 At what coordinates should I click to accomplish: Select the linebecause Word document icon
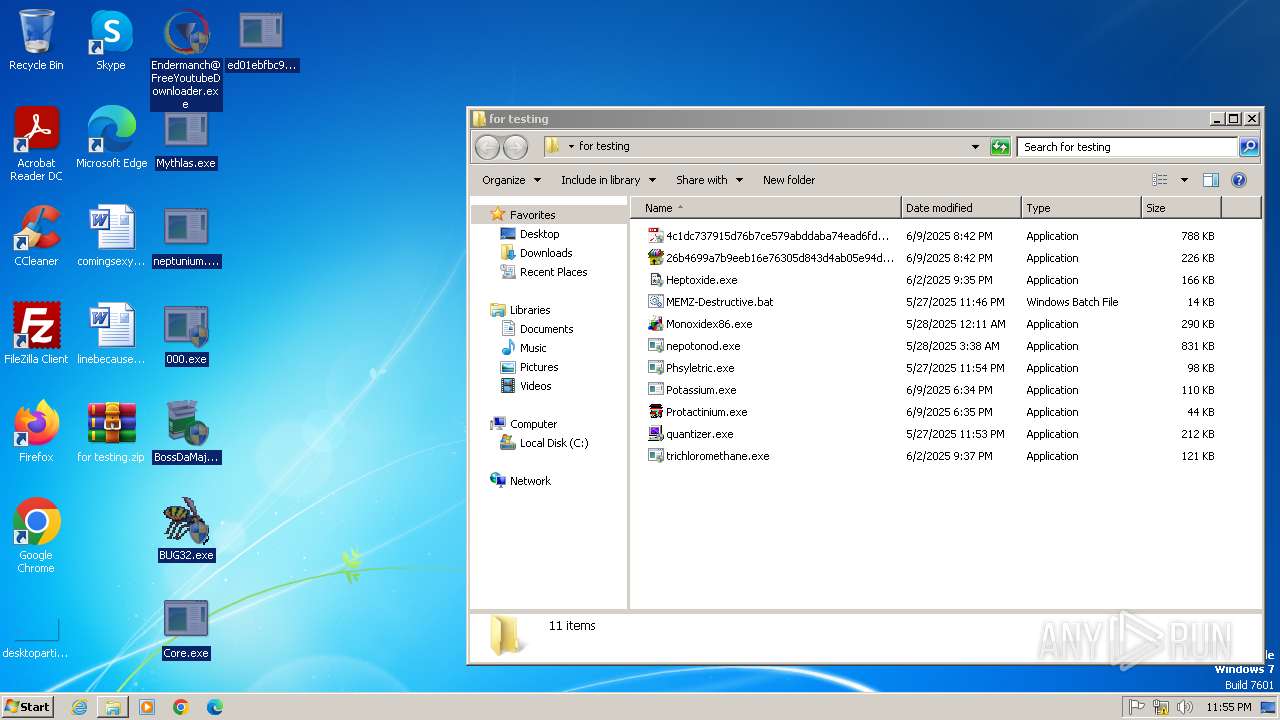(x=111, y=334)
